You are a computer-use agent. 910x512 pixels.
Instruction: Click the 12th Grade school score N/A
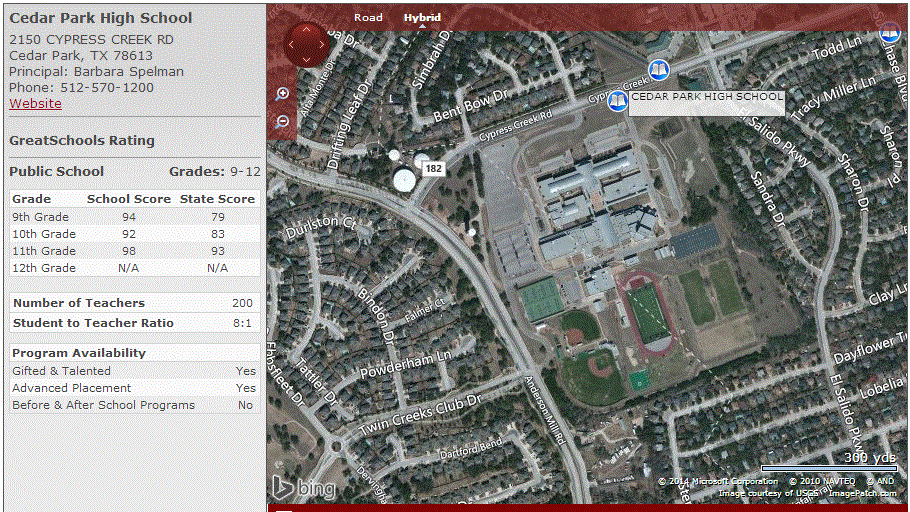(129, 268)
